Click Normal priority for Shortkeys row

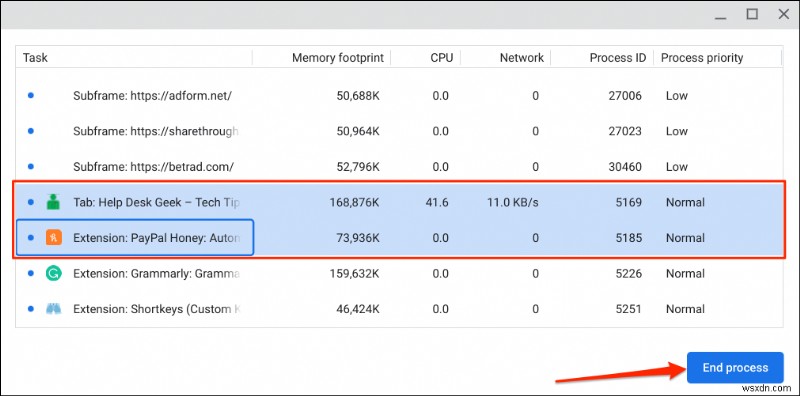[685, 309]
